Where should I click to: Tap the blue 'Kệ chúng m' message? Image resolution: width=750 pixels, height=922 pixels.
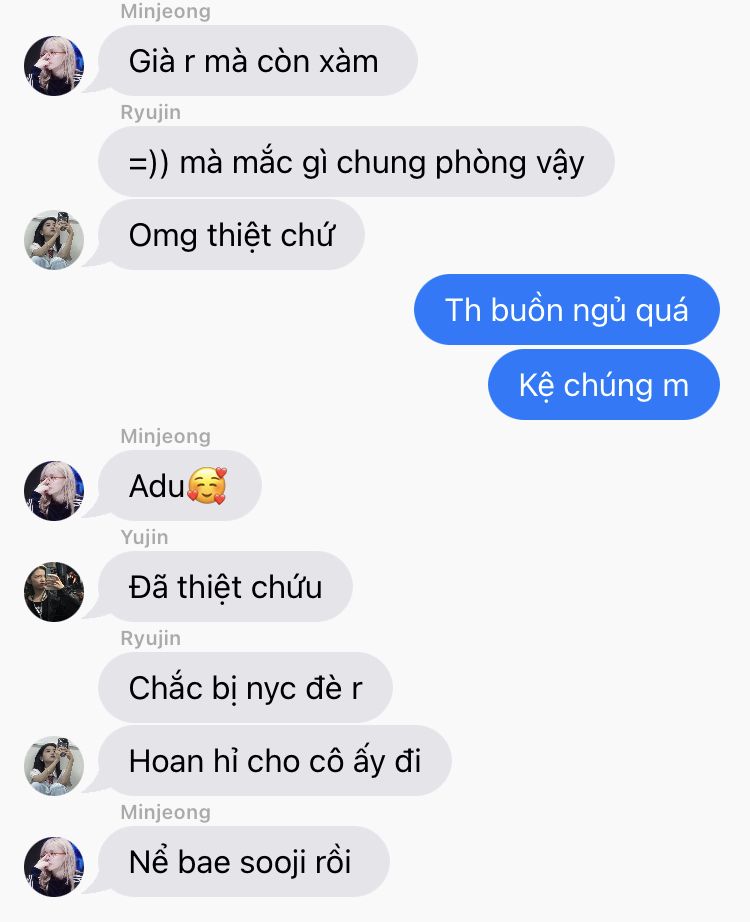pos(604,385)
